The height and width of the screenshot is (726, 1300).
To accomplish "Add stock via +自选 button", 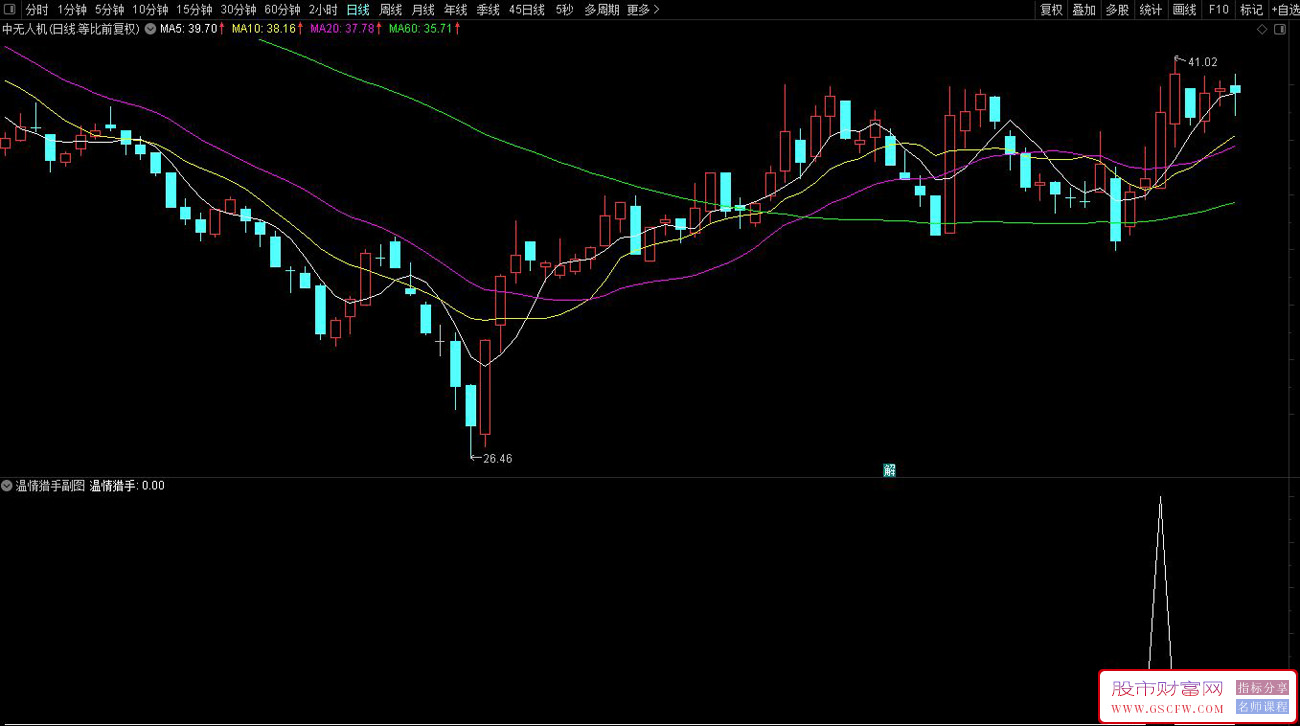I will (1285, 9).
